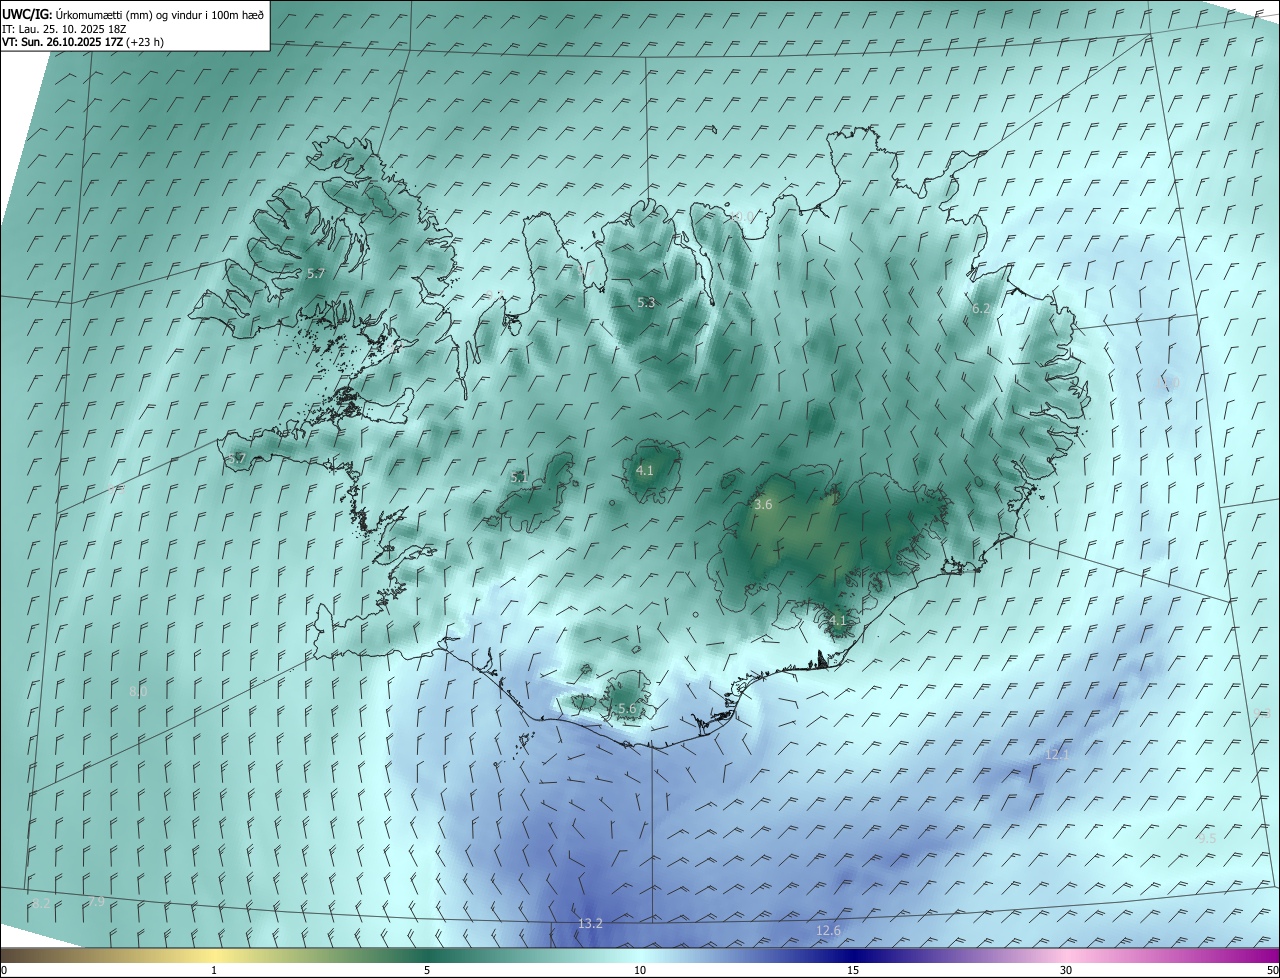Select the 12.1 precipitation value label
The width and height of the screenshot is (1280, 978).
[1057, 754]
